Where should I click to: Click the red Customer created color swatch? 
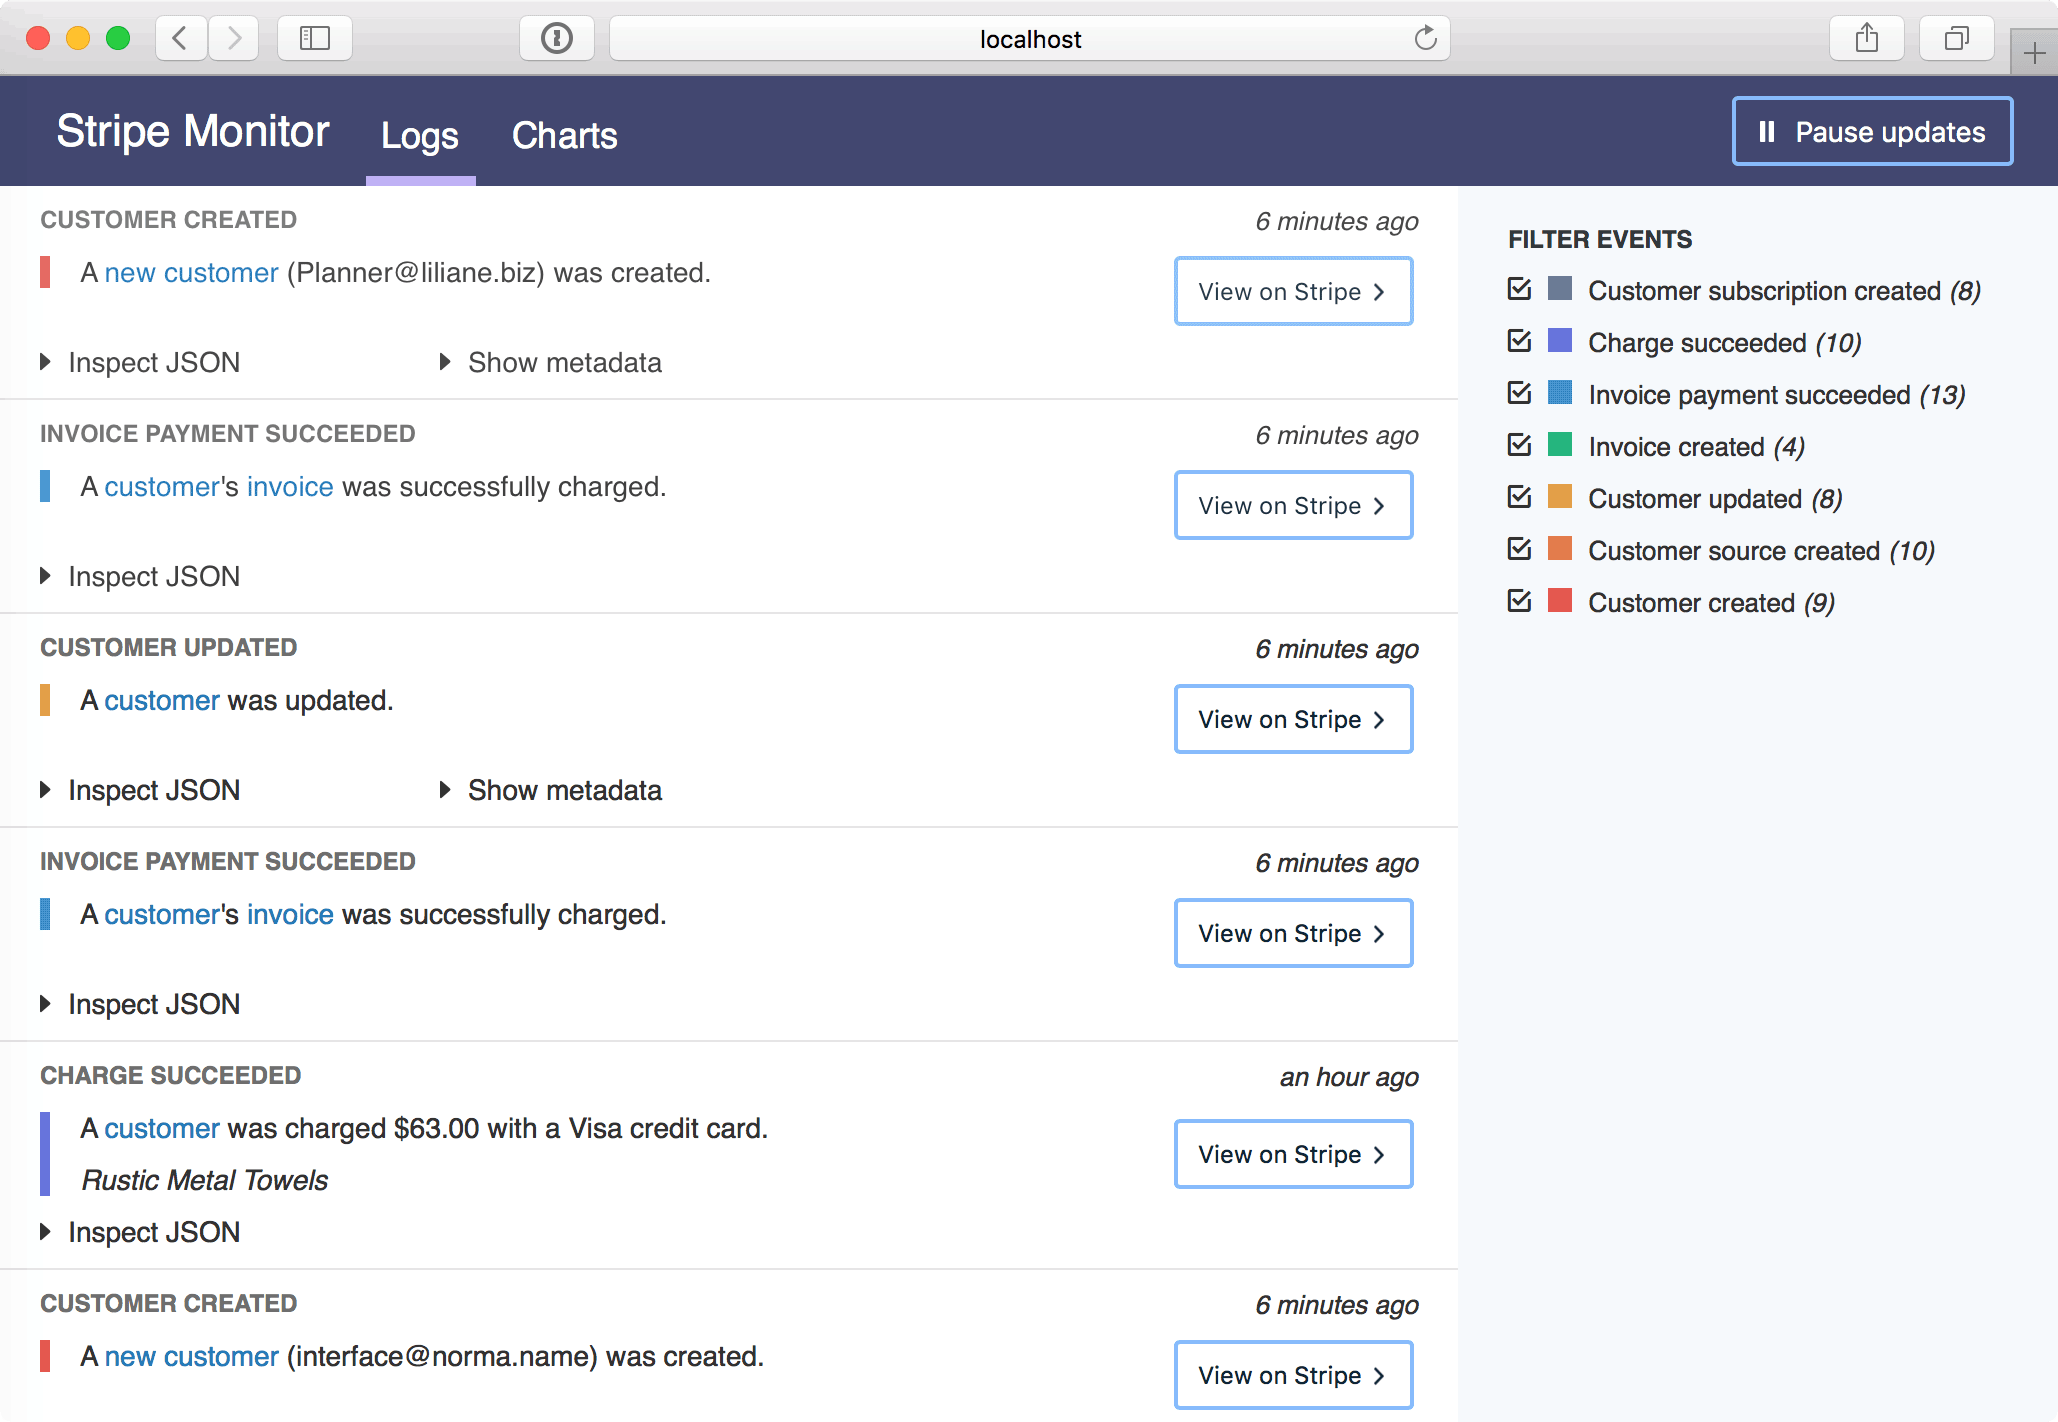click(1560, 601)
